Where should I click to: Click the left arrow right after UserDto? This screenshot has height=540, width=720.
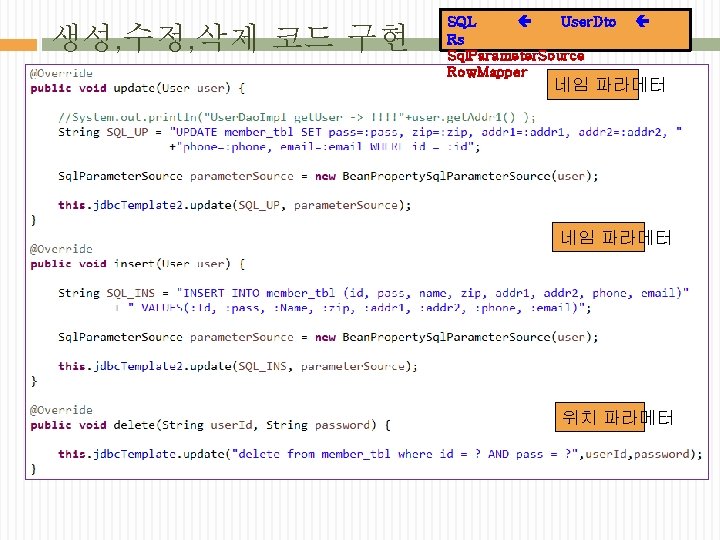click(x=642, y=21)
